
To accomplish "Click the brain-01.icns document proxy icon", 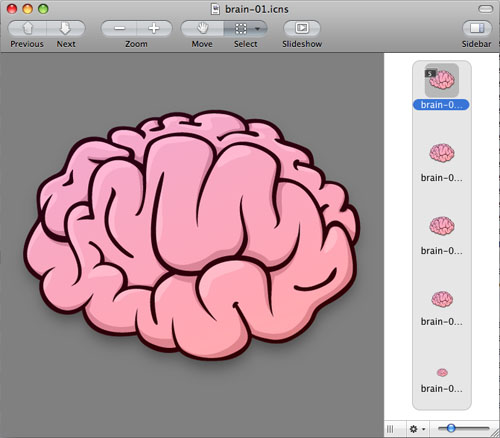I will click(216, 9).
